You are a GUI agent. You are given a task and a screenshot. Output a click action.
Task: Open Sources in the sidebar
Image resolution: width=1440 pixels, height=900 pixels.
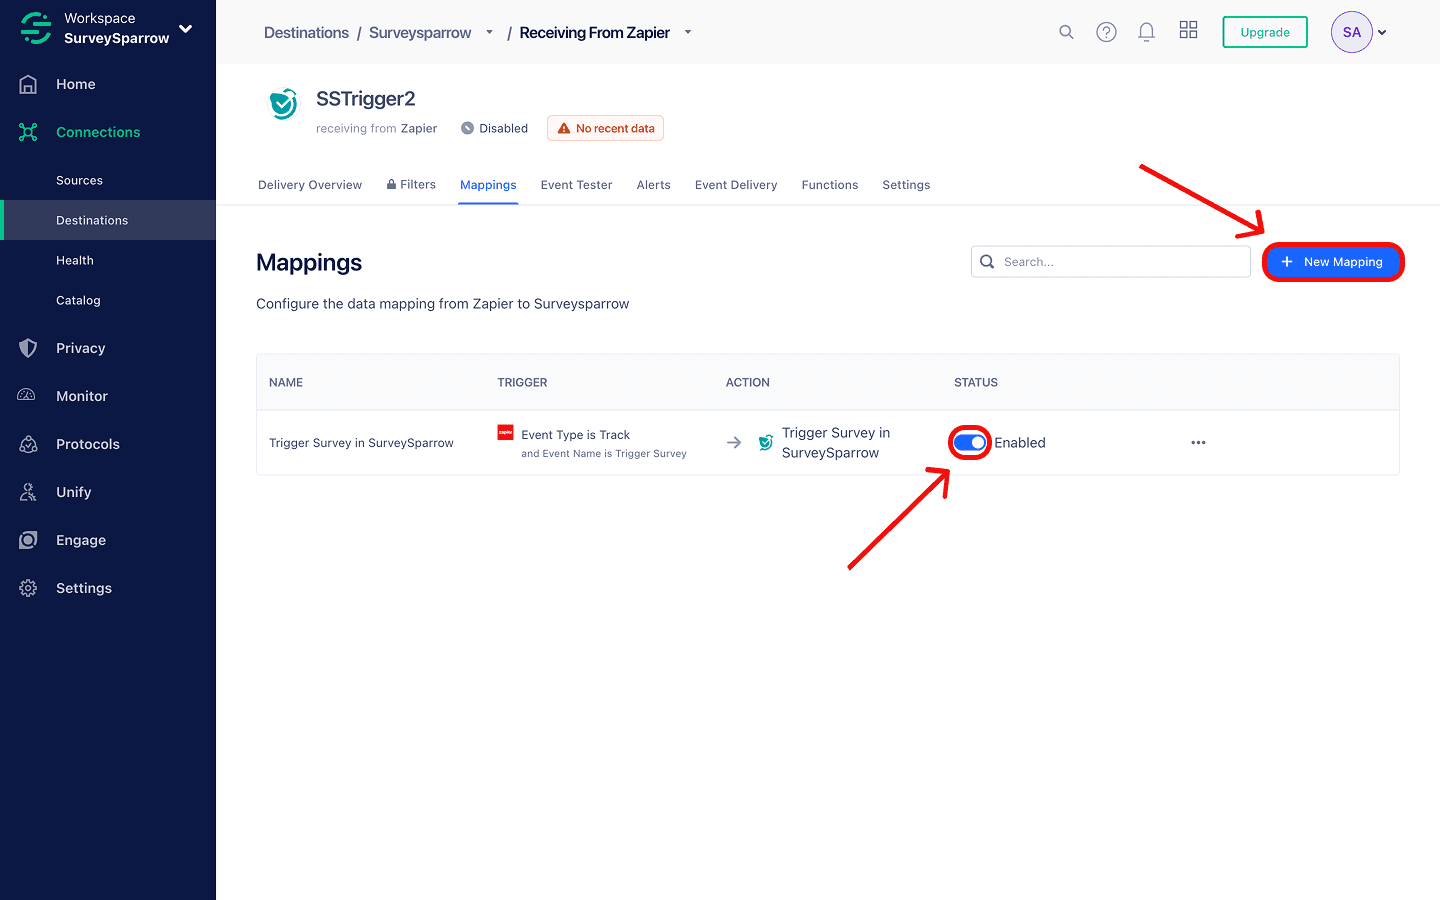tap(79, 180)
